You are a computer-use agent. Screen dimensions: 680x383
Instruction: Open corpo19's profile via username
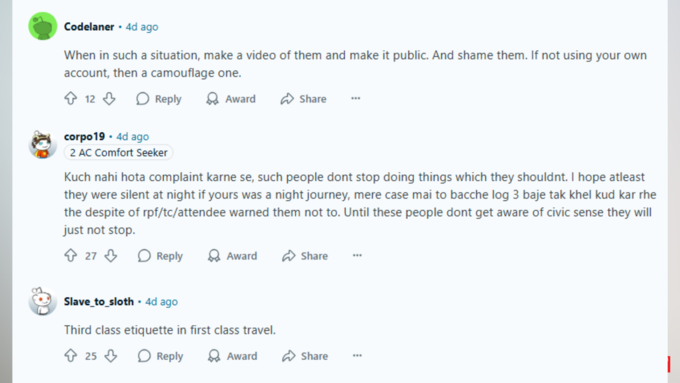(85, 137)
